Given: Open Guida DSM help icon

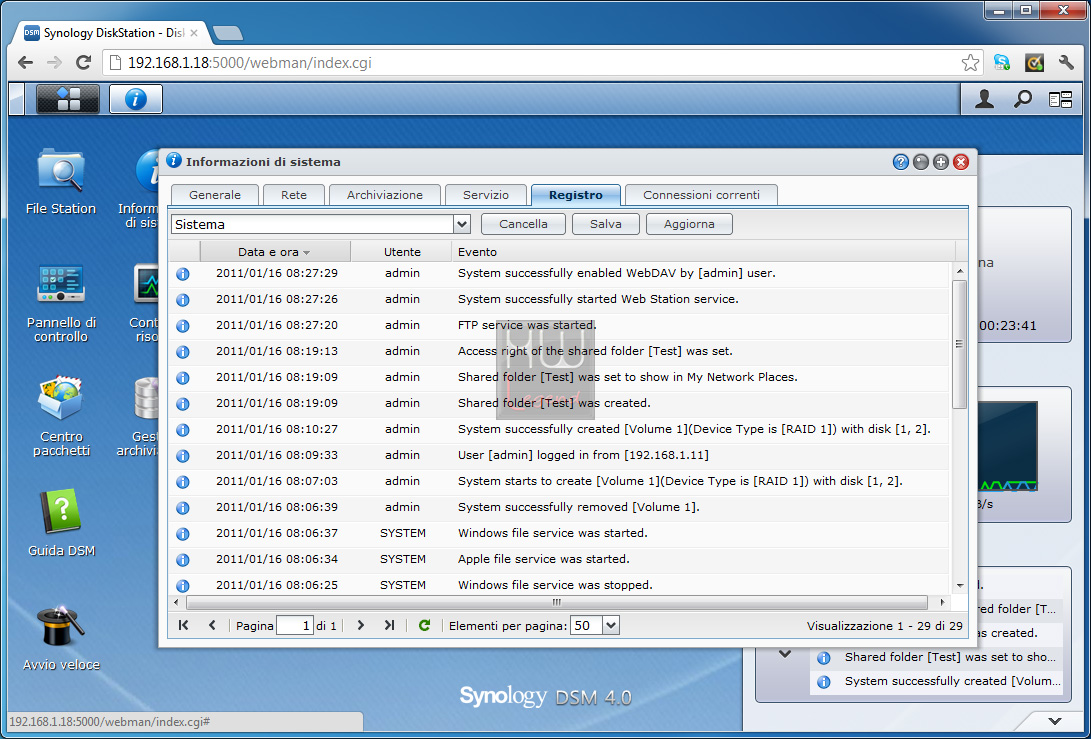Looking at the screenshot, I should (x=61, y=523).
